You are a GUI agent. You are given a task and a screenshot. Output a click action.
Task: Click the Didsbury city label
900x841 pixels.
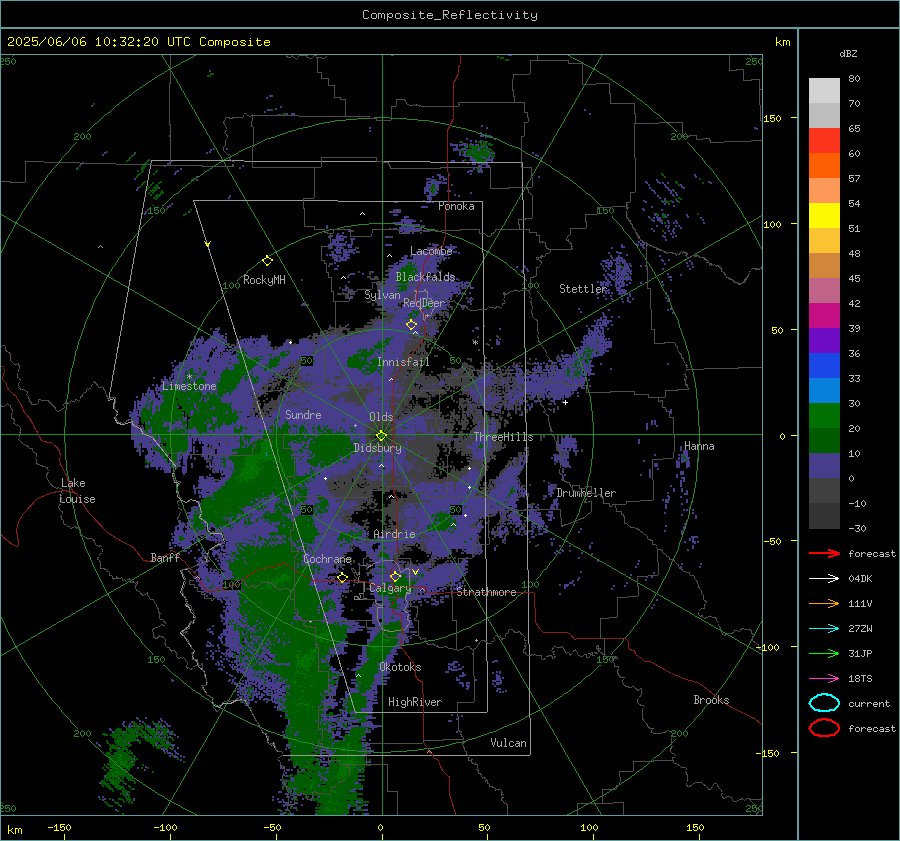[x=378, y=448]
